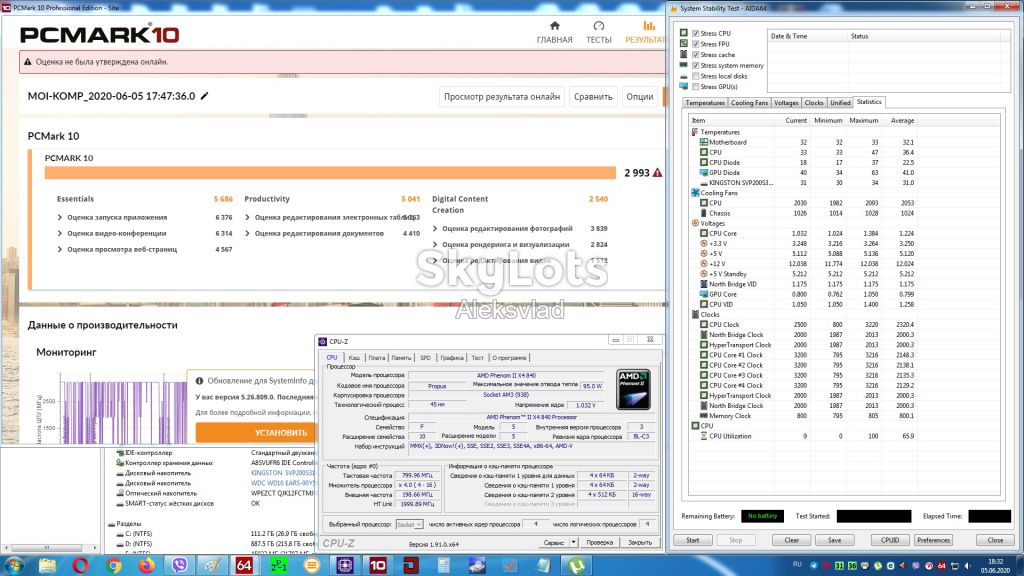The height and width of the screenshot is (576, 1024).
Task: Uncheck Stress system memory checkbox
Action: (696, 65)
